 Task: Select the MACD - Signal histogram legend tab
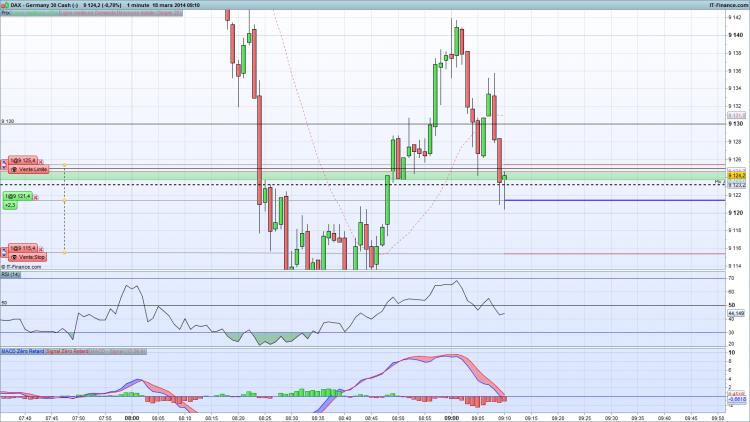point(118,351)
